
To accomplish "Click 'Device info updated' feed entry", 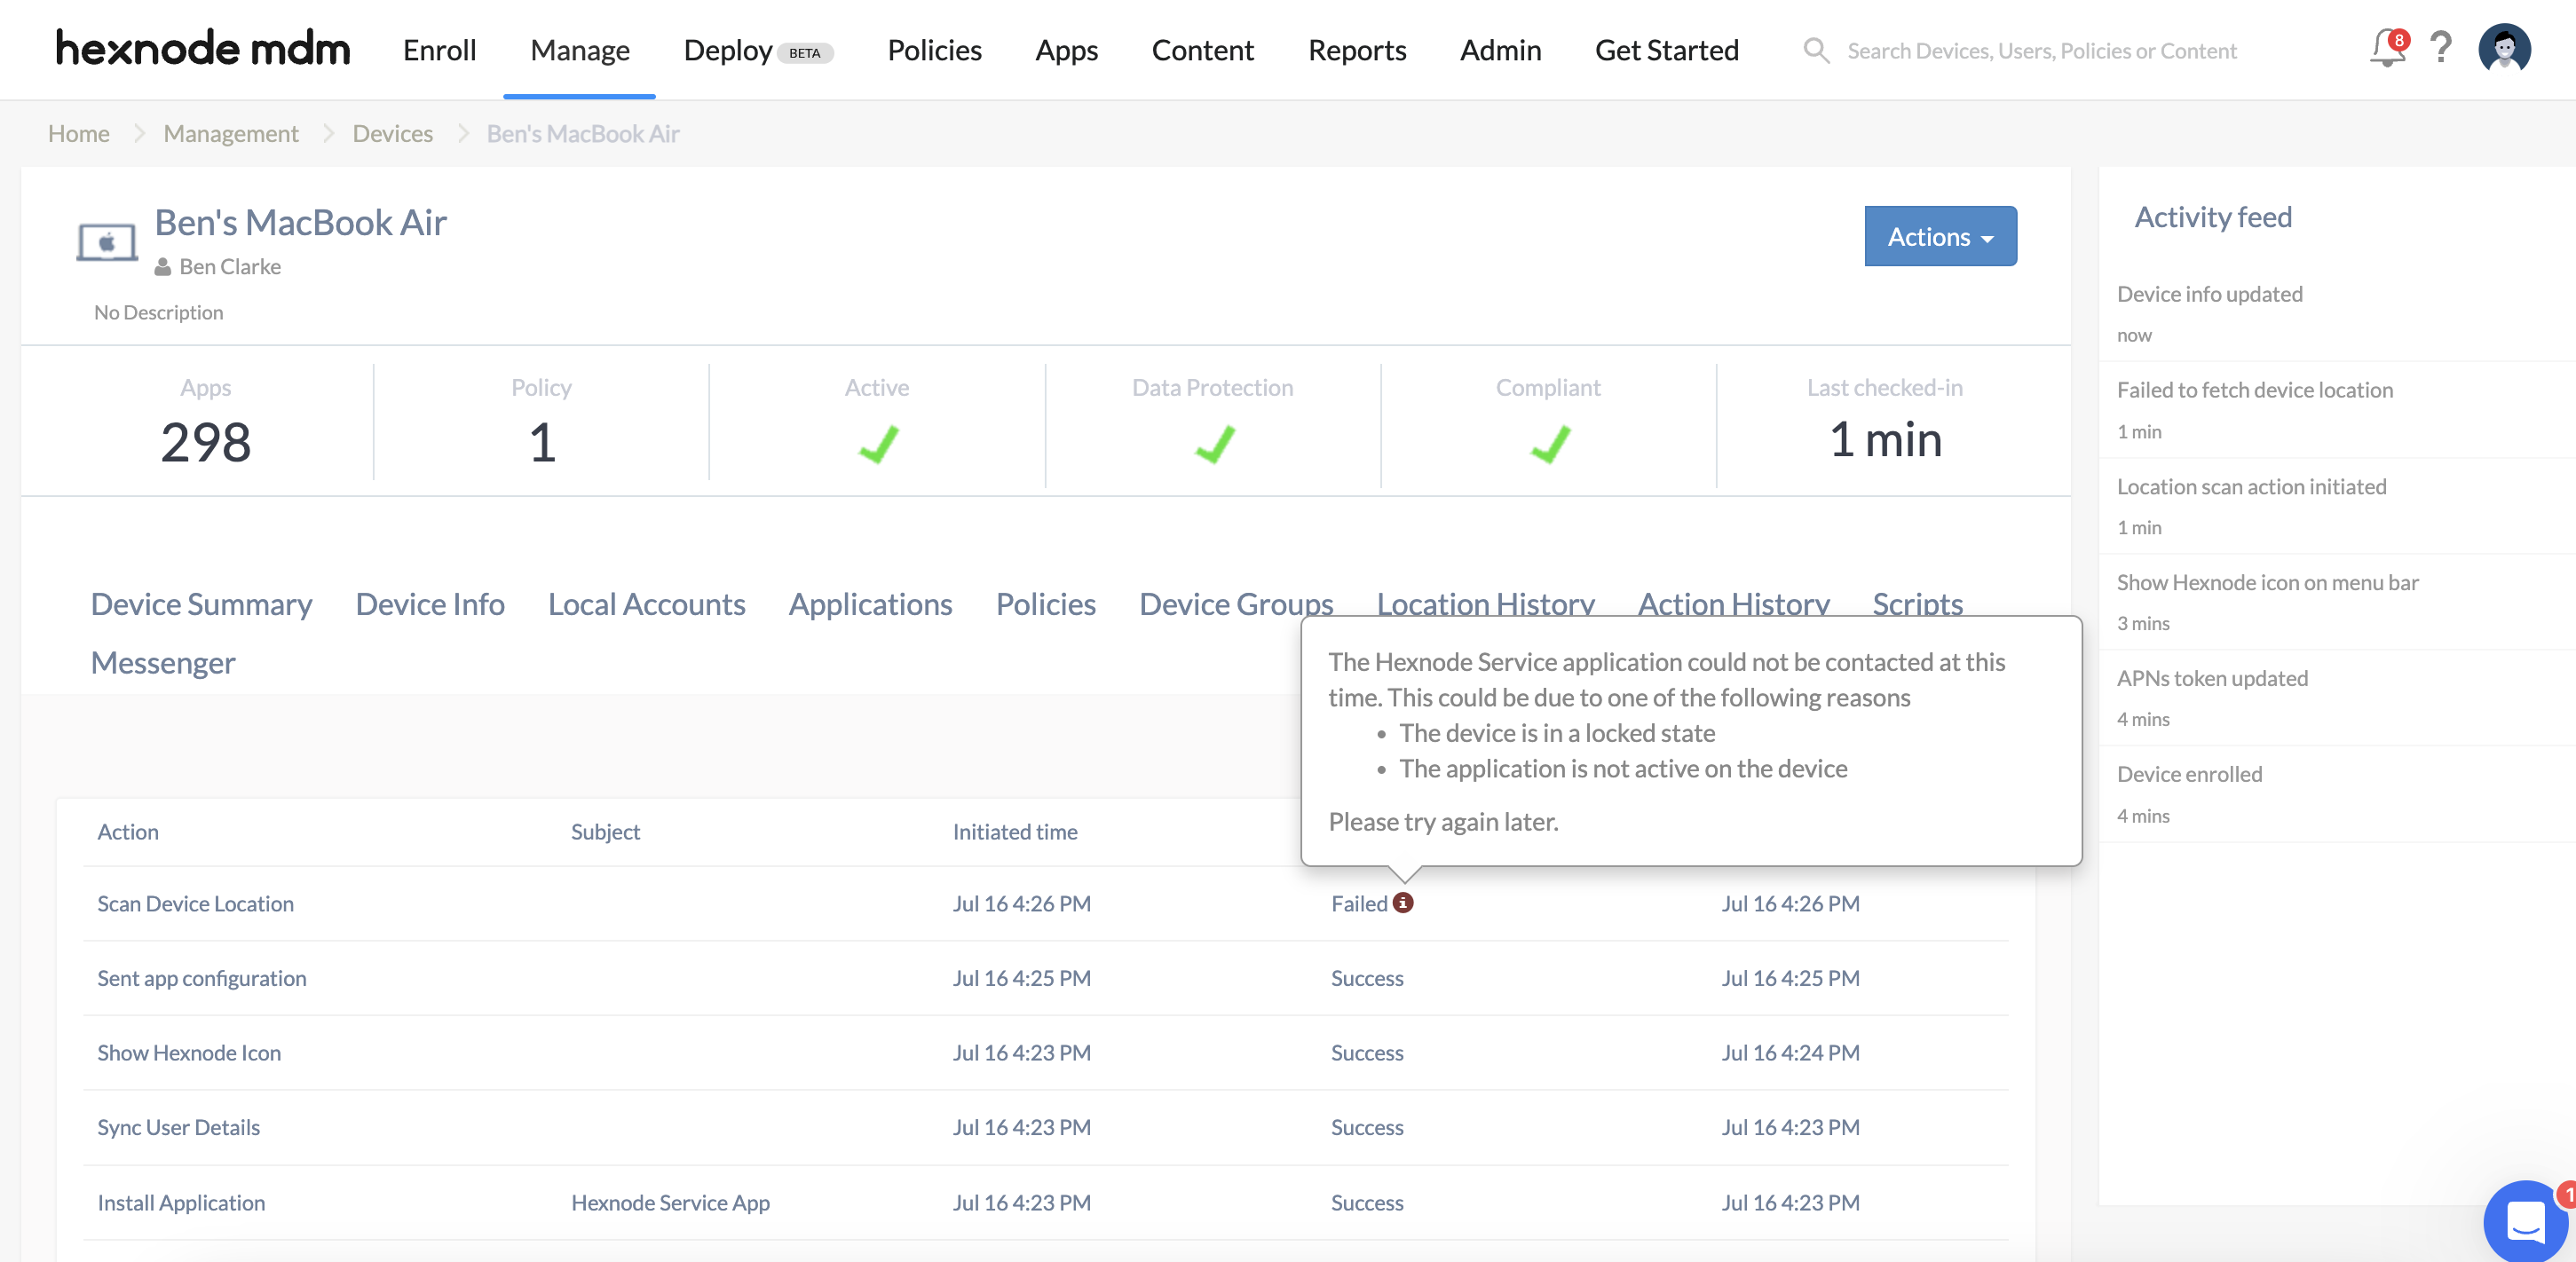I will pyautogui.click(x=2210, y=294).
